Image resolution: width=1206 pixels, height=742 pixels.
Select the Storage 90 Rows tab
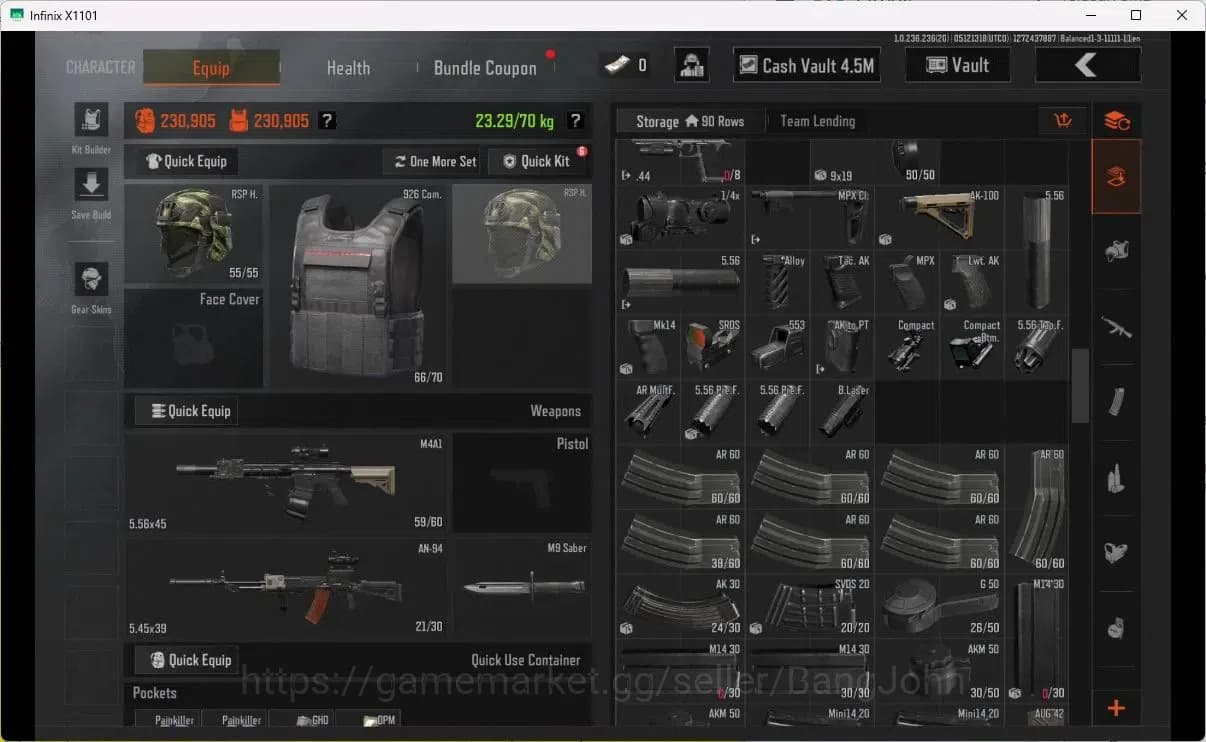coord(690,121)
